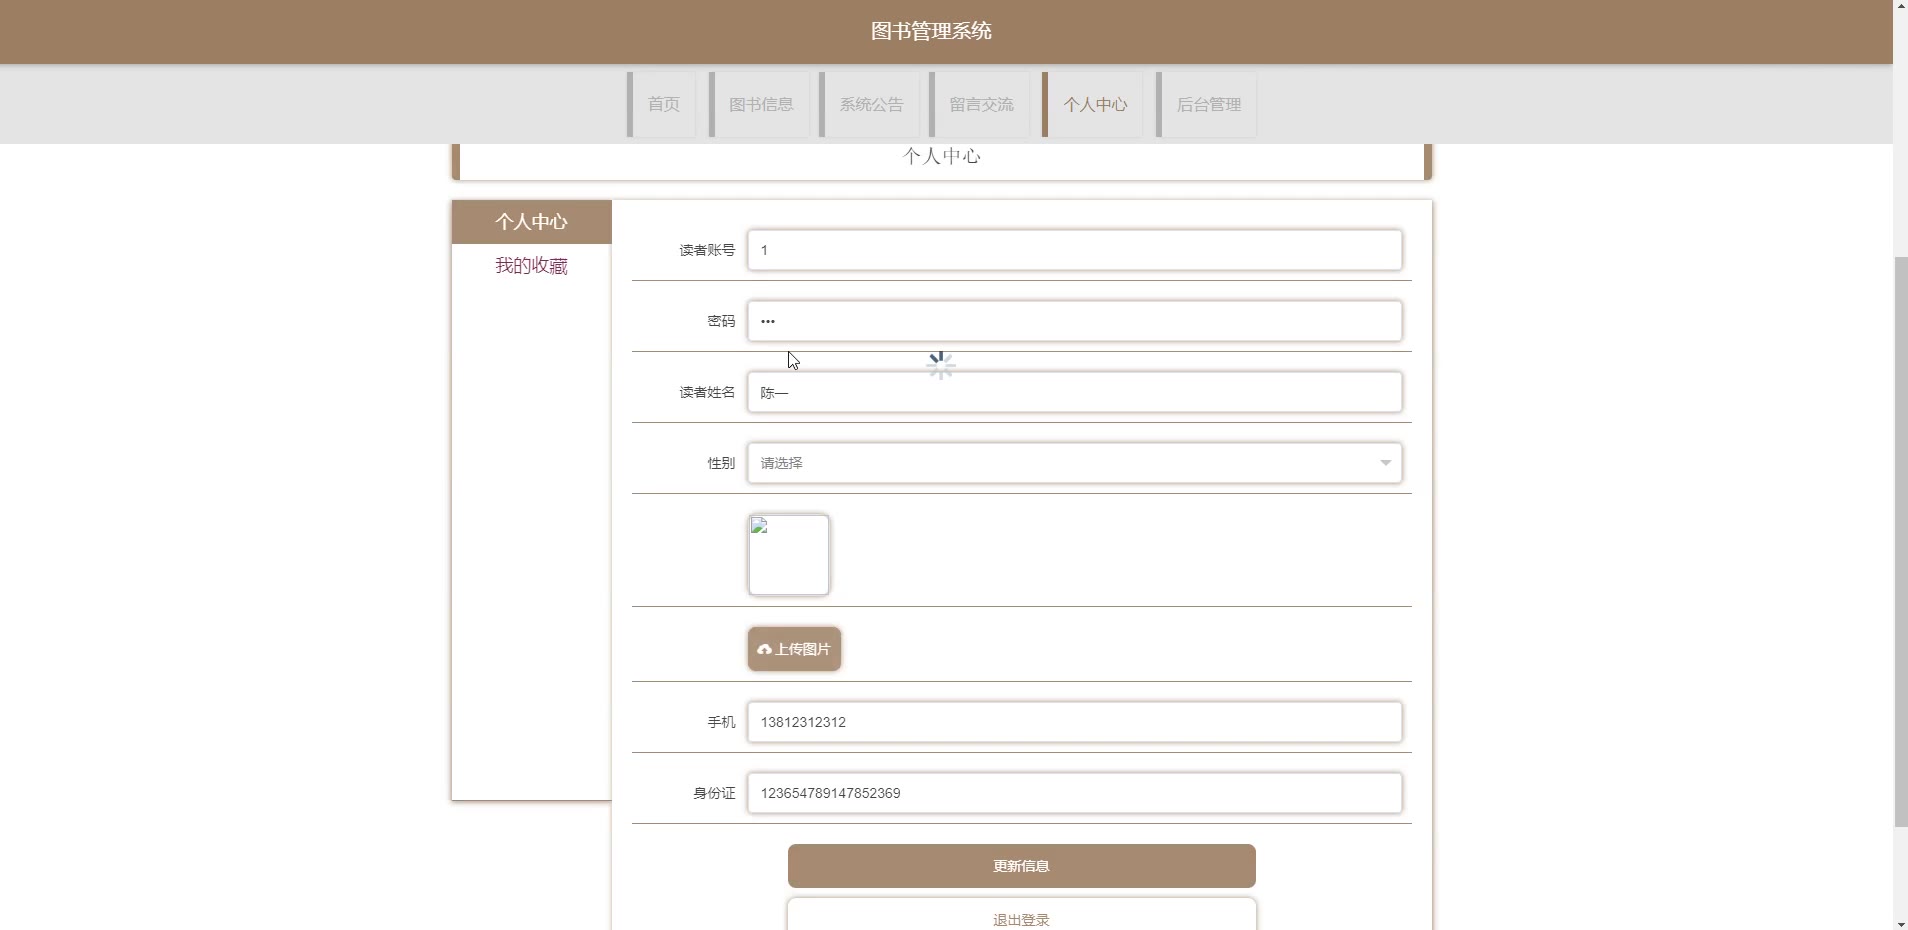1908x930 pixels.
Task: Go to the 系统公告 tab
Action: (870, 104)
